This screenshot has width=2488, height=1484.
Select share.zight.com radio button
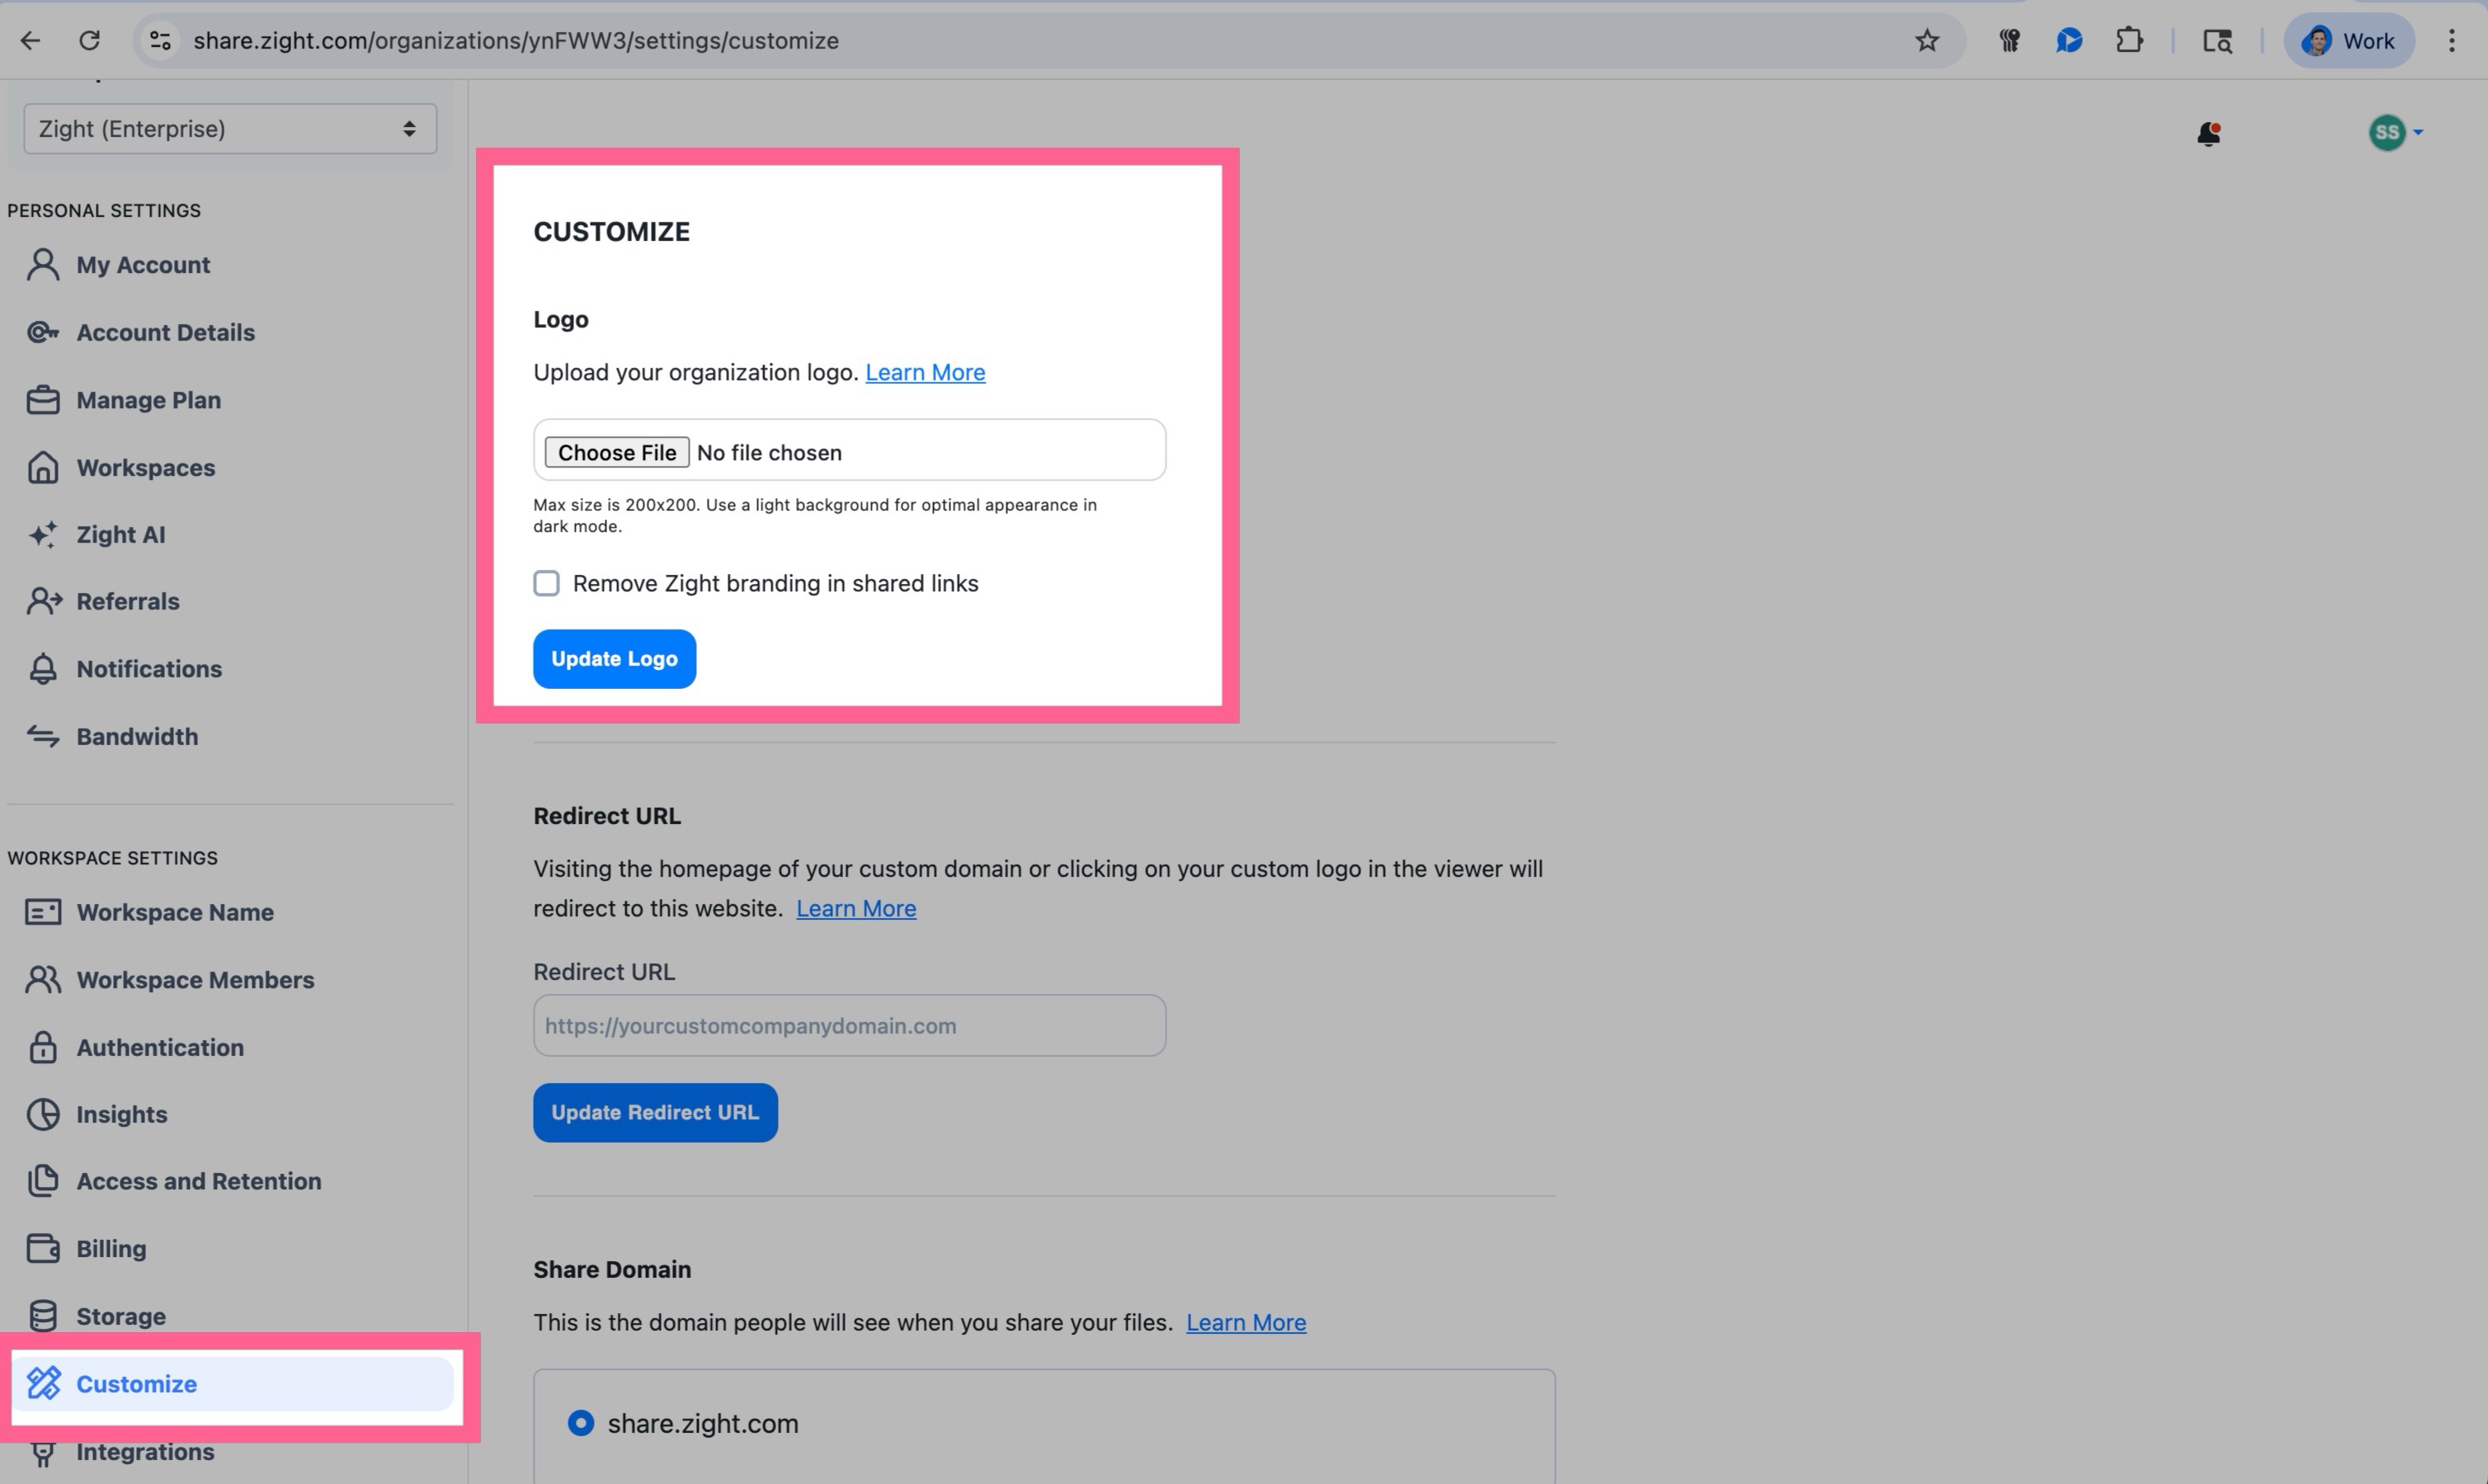[x=580, y=1423]
